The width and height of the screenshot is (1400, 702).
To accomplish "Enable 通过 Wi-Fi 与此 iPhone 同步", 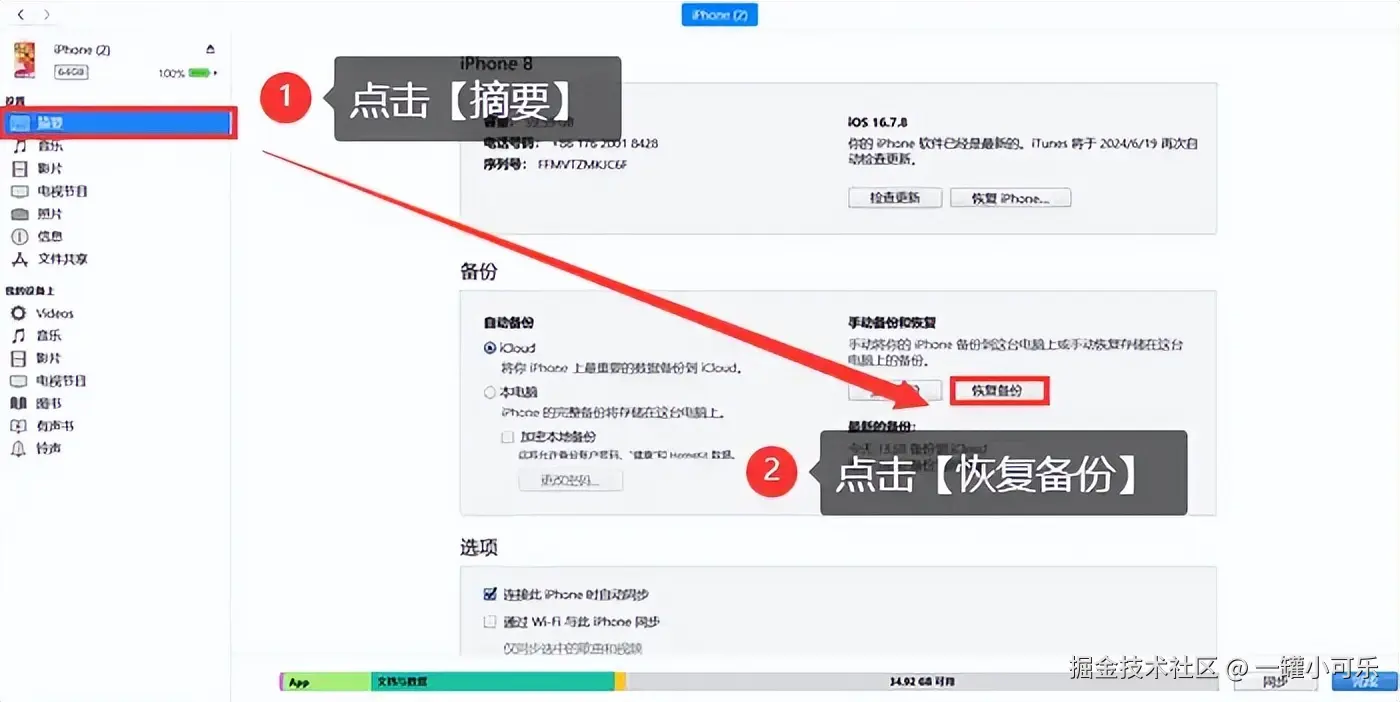I will (x=490, y=622).
